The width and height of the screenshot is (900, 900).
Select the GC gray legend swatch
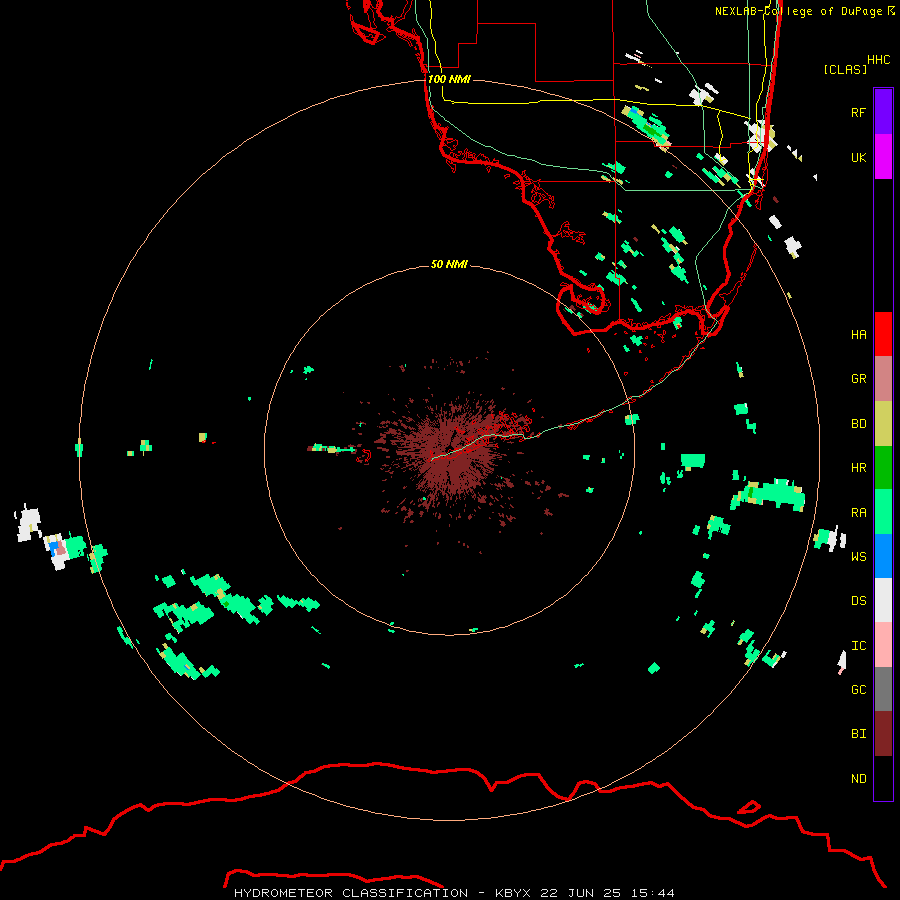[x=883, y=689]
